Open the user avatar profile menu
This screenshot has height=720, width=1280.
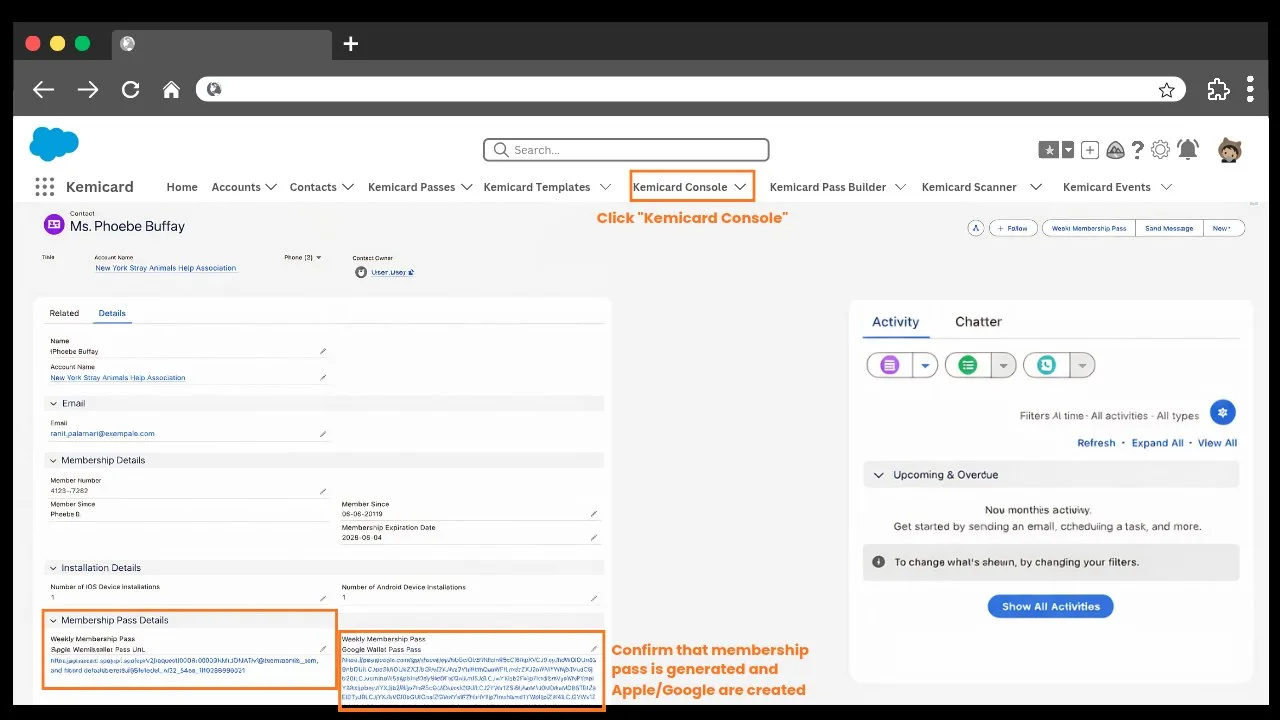(1229, 150)
